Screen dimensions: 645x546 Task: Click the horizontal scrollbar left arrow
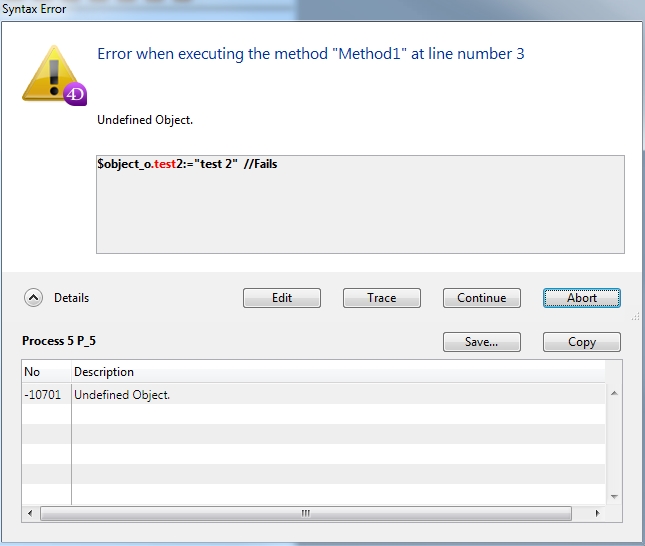pyautogui.click(x=30, y=514)
